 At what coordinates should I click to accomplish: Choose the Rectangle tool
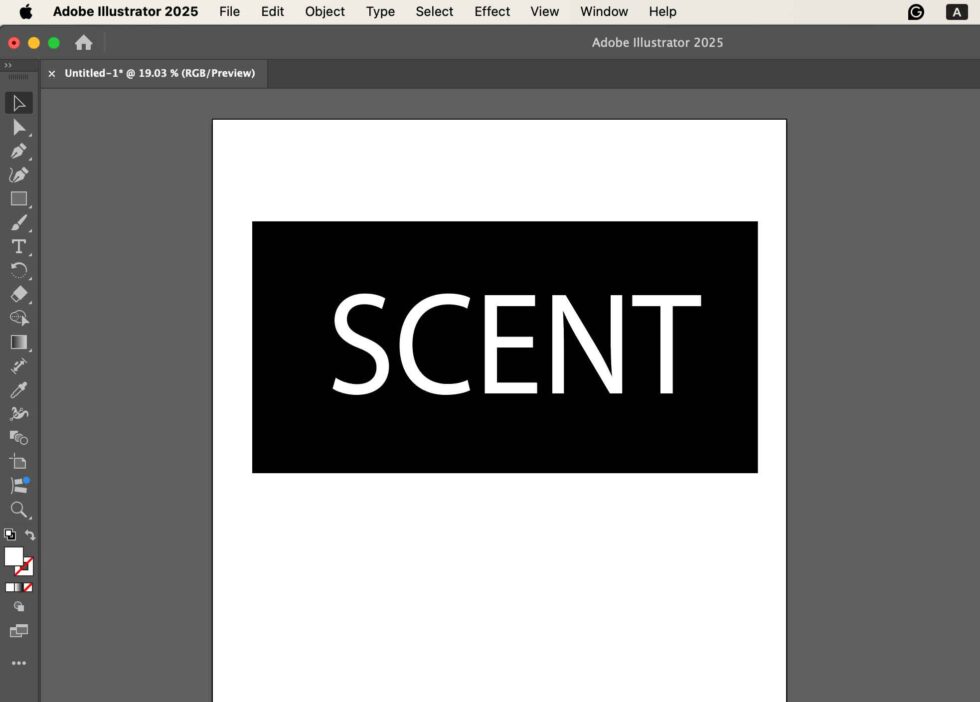point(19,199)
